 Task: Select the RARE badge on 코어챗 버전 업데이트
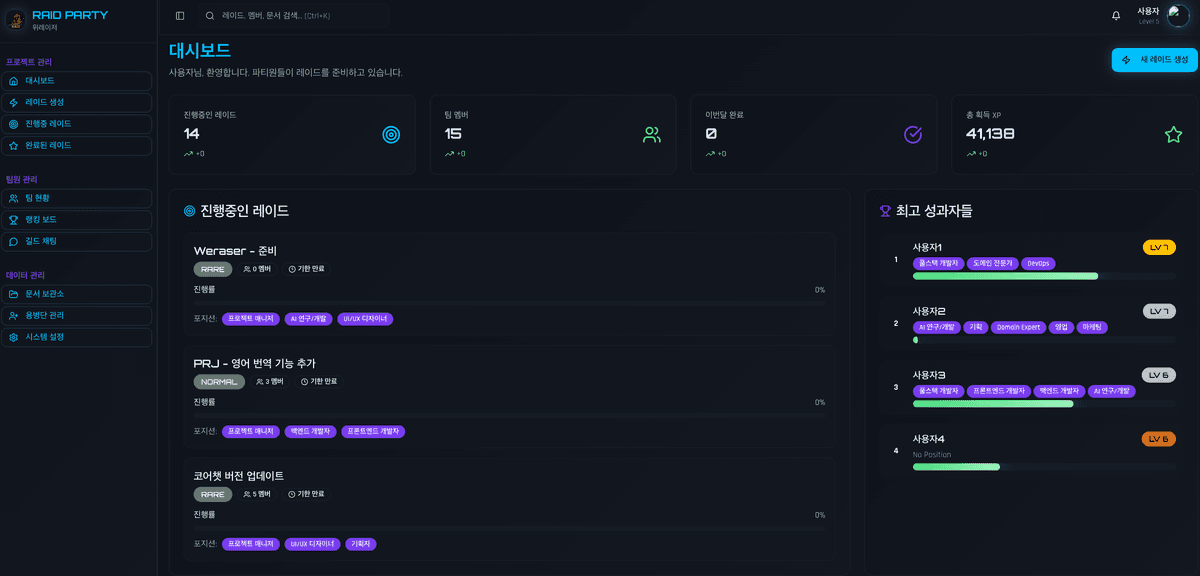[212, 494]
